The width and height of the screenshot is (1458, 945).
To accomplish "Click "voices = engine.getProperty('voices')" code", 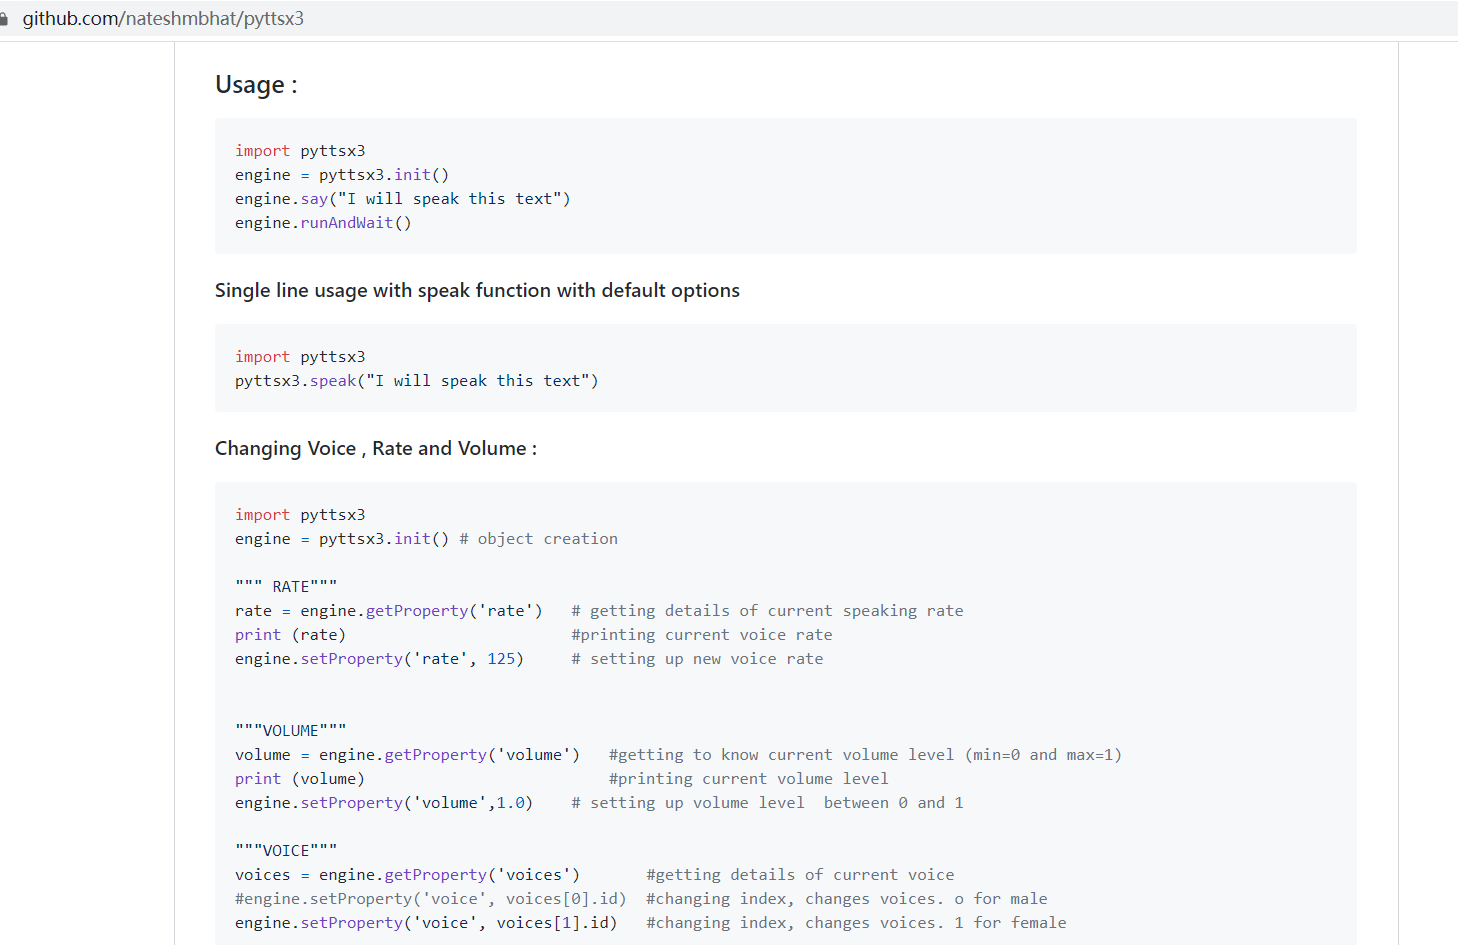I will pos(408,875).
